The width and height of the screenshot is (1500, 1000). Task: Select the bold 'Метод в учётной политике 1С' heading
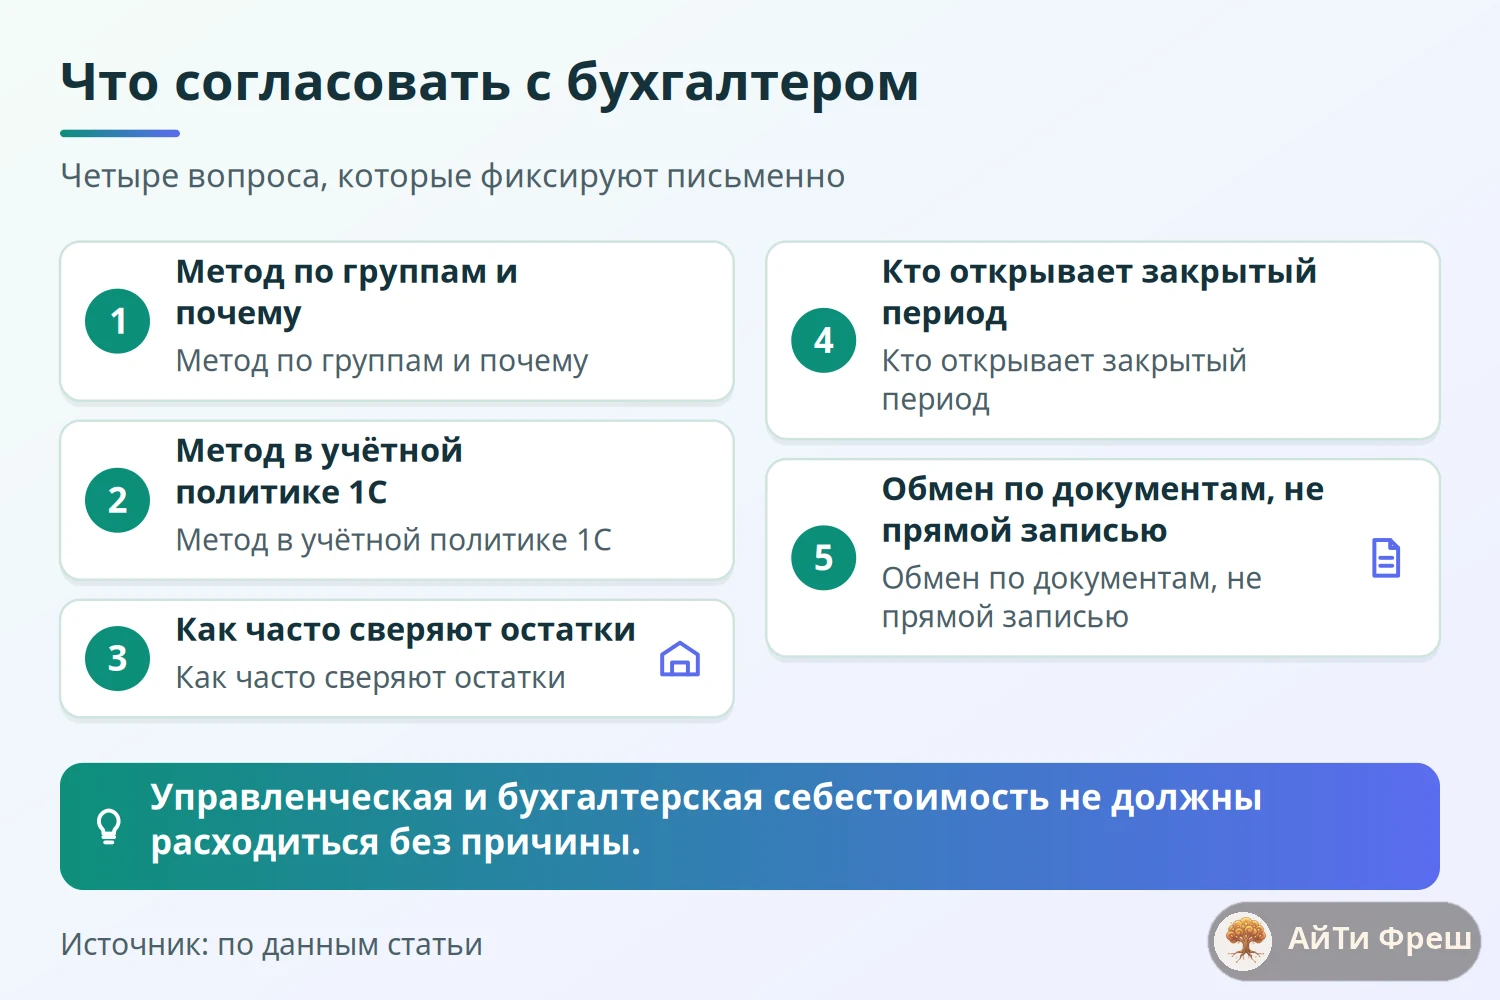pos(319,471)
